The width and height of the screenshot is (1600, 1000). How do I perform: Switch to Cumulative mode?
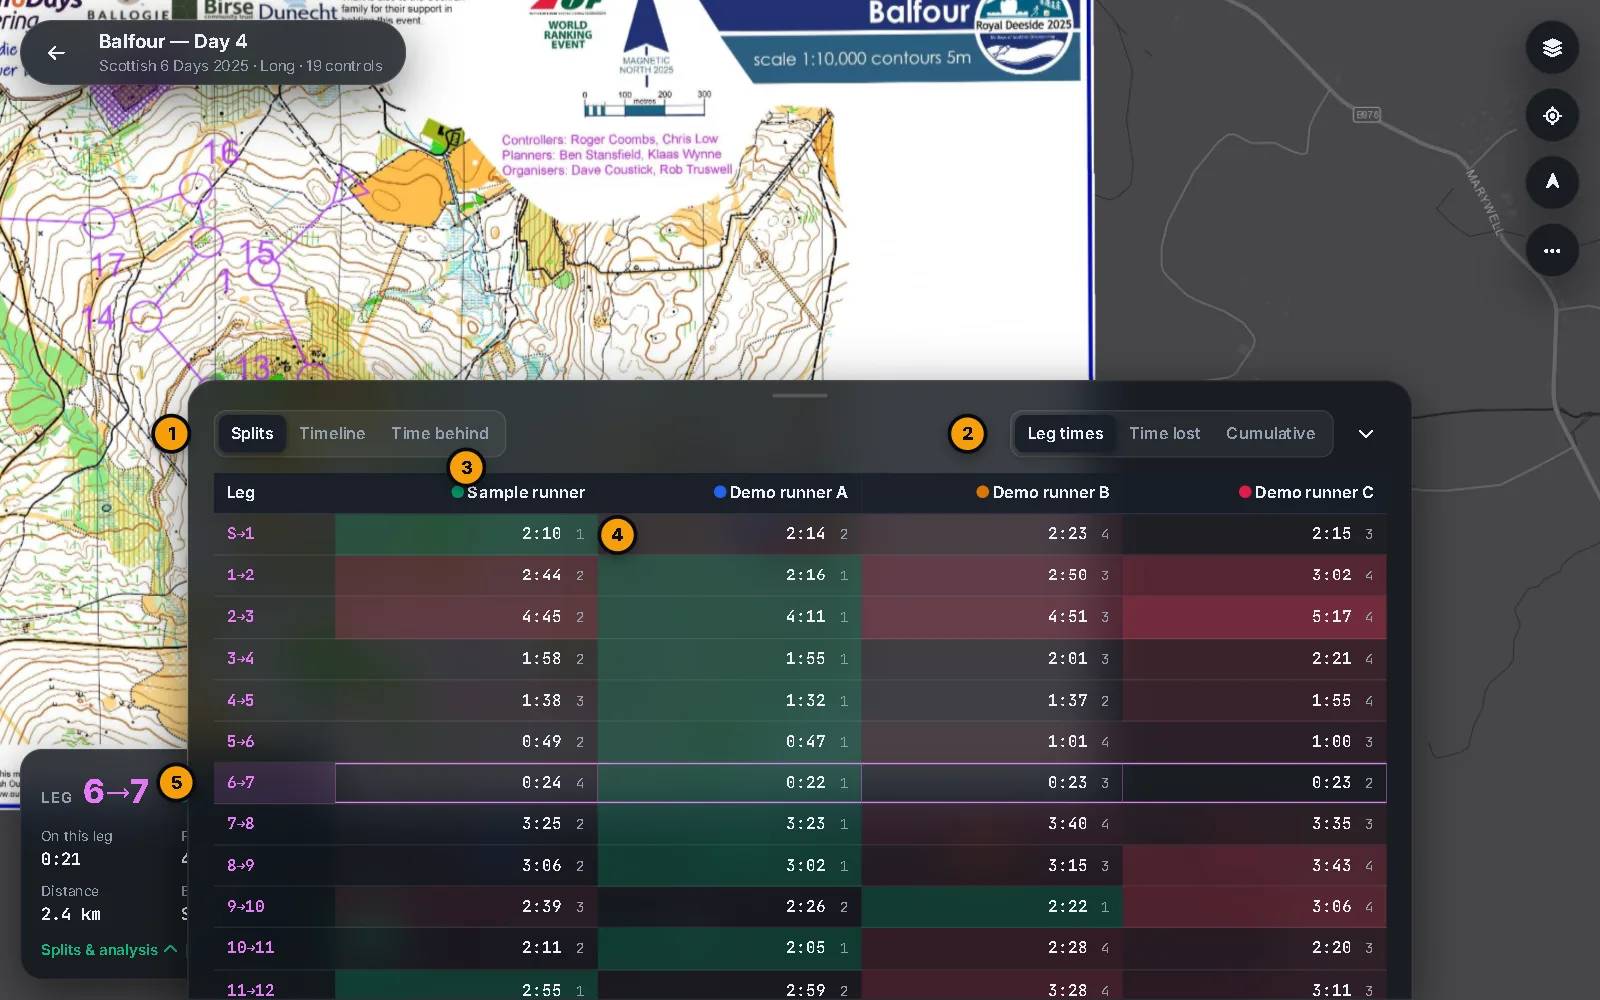coord(1270,434)
